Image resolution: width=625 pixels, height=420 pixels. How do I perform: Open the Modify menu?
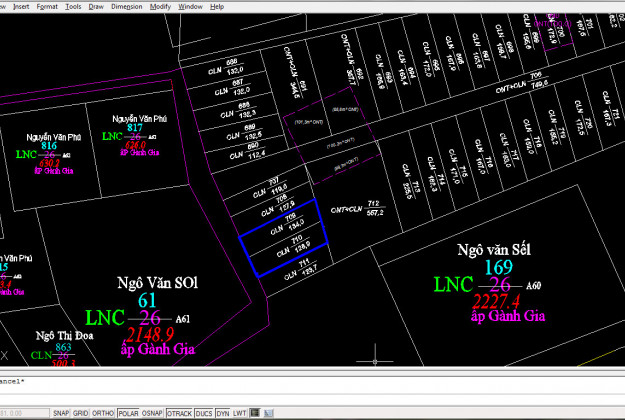point(161,6)
